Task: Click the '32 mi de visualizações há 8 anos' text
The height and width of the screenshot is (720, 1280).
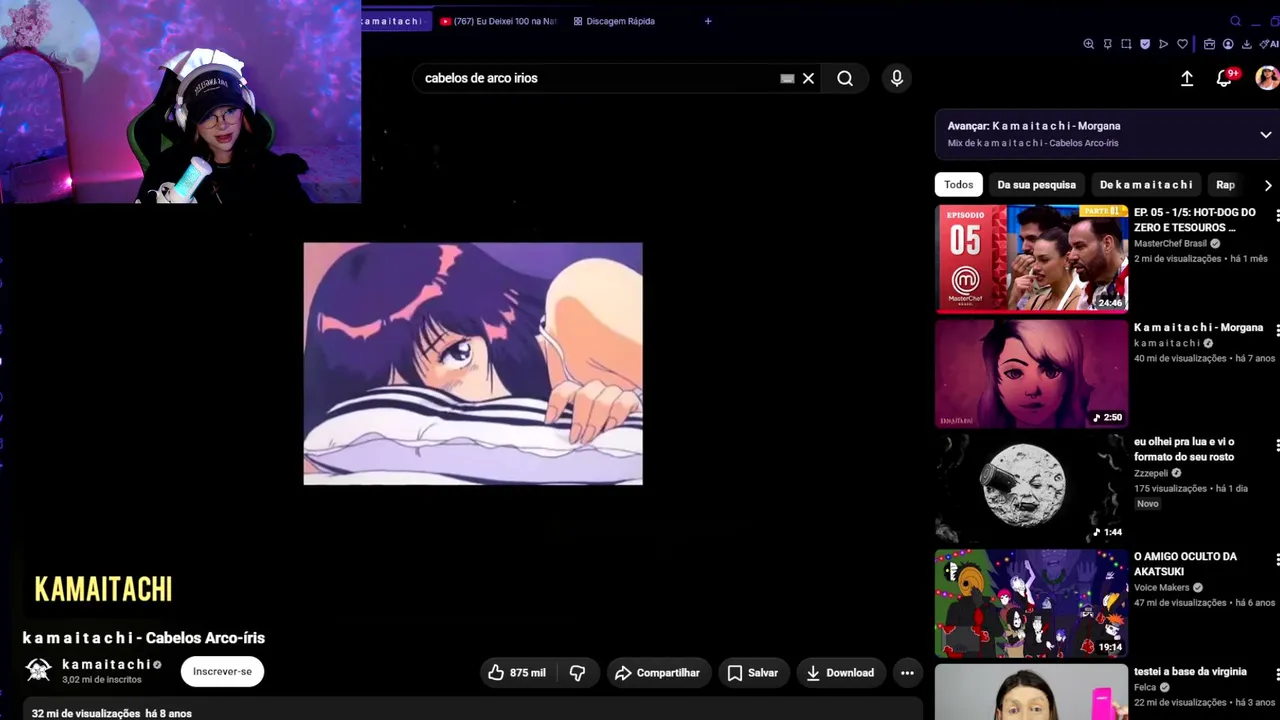Action: click(111, 713)
